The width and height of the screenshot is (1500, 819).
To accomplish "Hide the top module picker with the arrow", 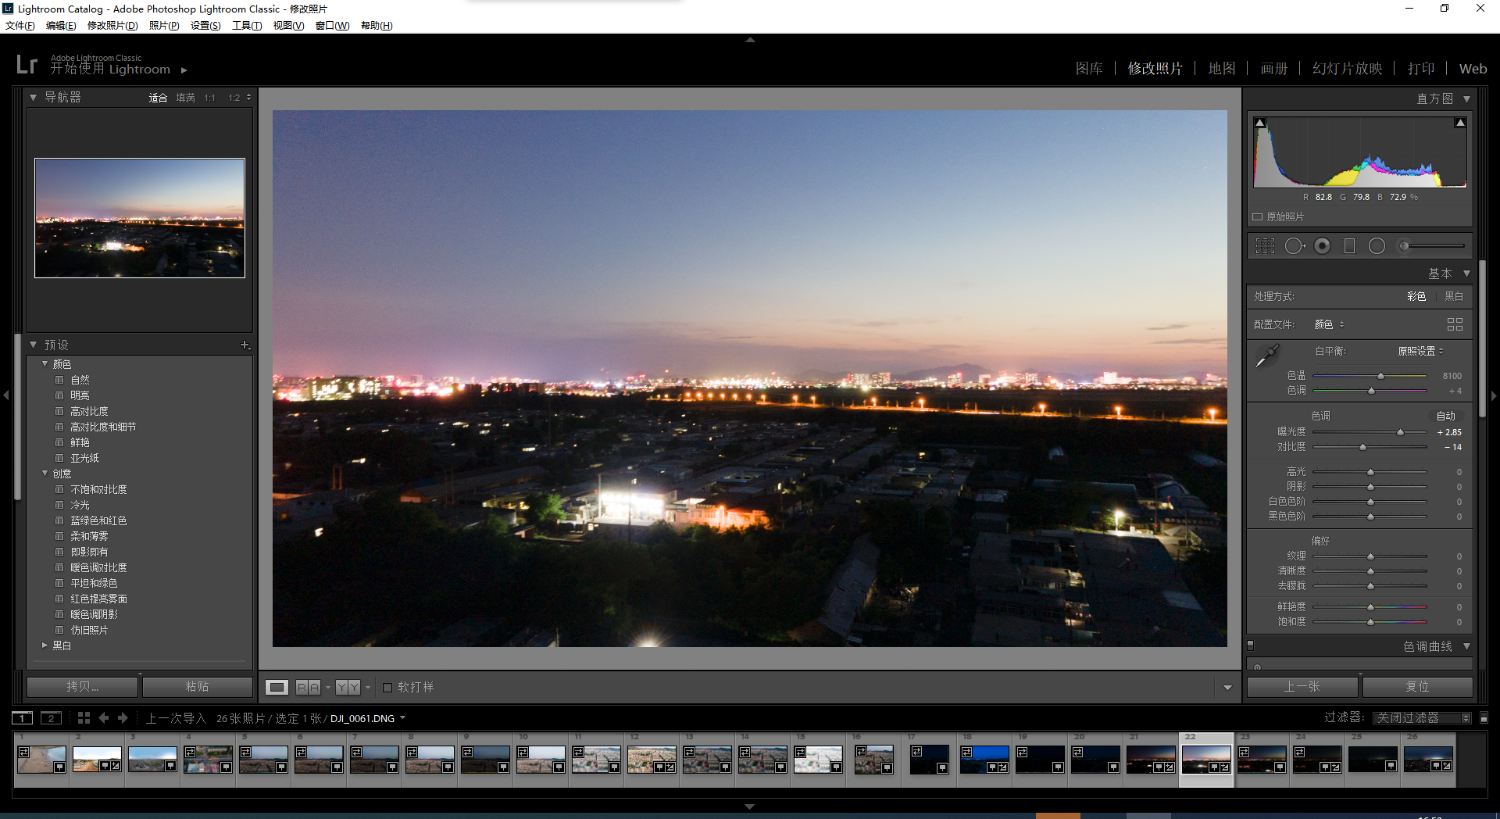I will point(750,40).
